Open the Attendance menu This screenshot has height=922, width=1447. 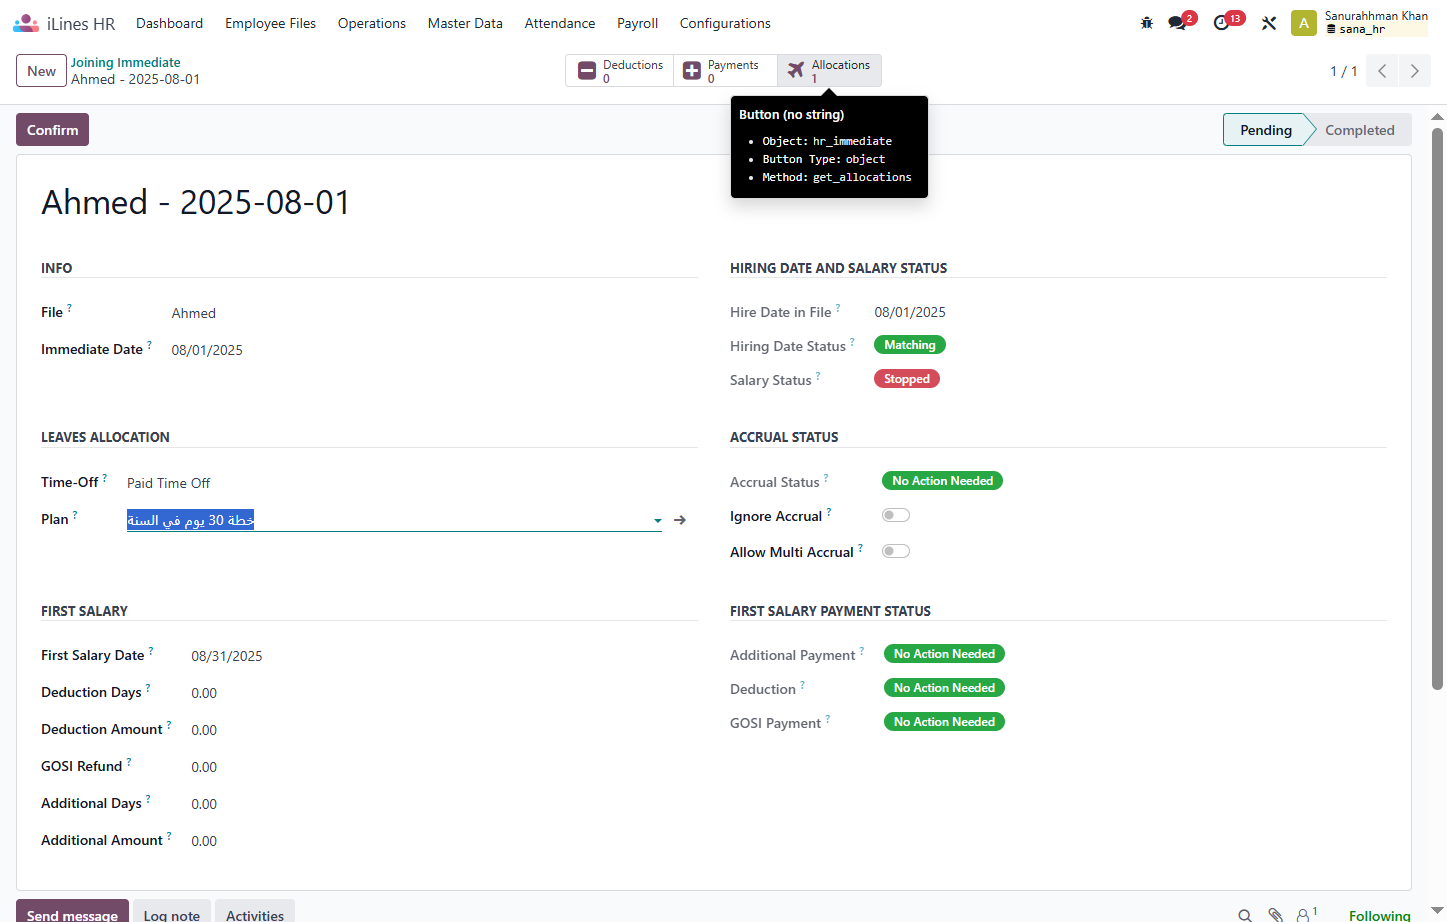560,23
